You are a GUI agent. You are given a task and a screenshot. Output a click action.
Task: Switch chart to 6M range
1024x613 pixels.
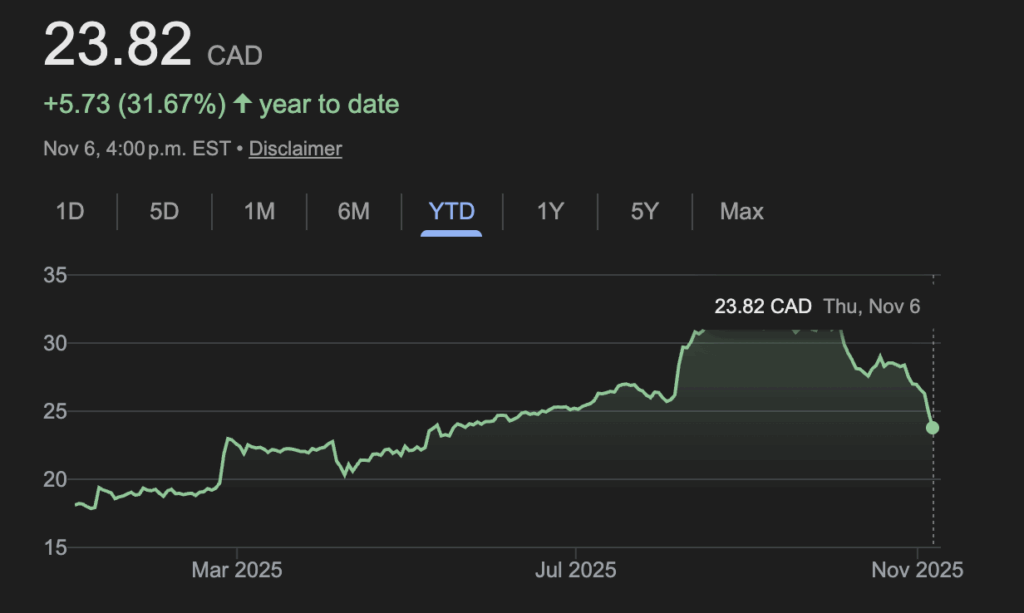click(x=353, y=212)
